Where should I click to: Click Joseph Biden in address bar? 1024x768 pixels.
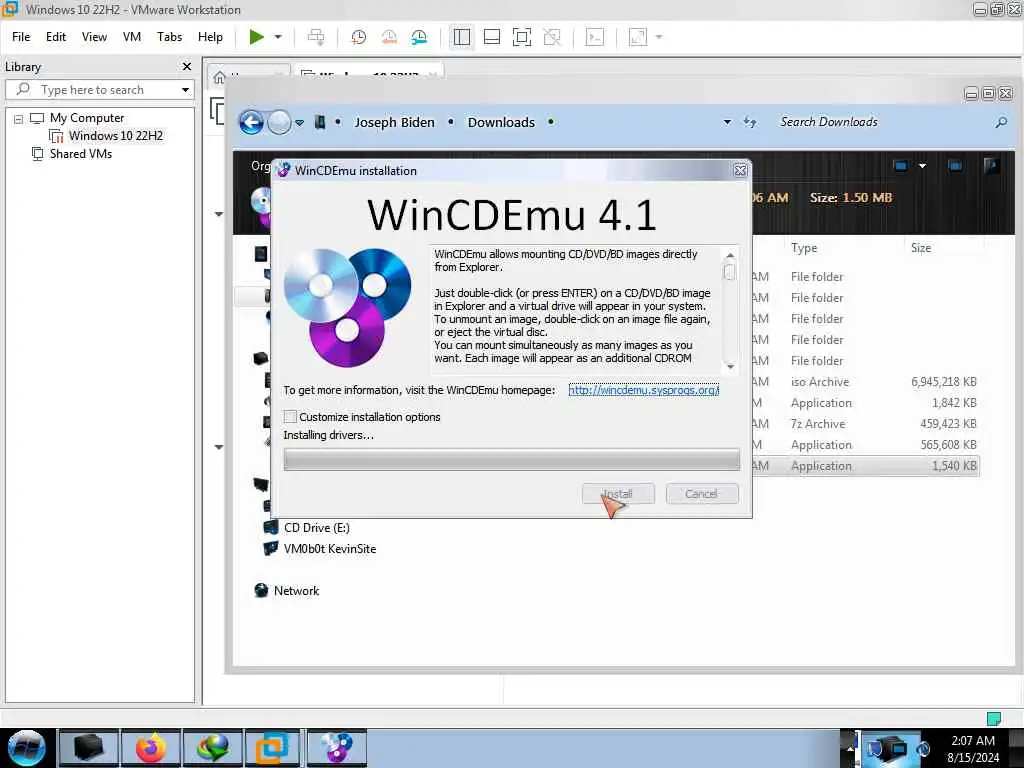pyautogui.click(x=394, y=123)
